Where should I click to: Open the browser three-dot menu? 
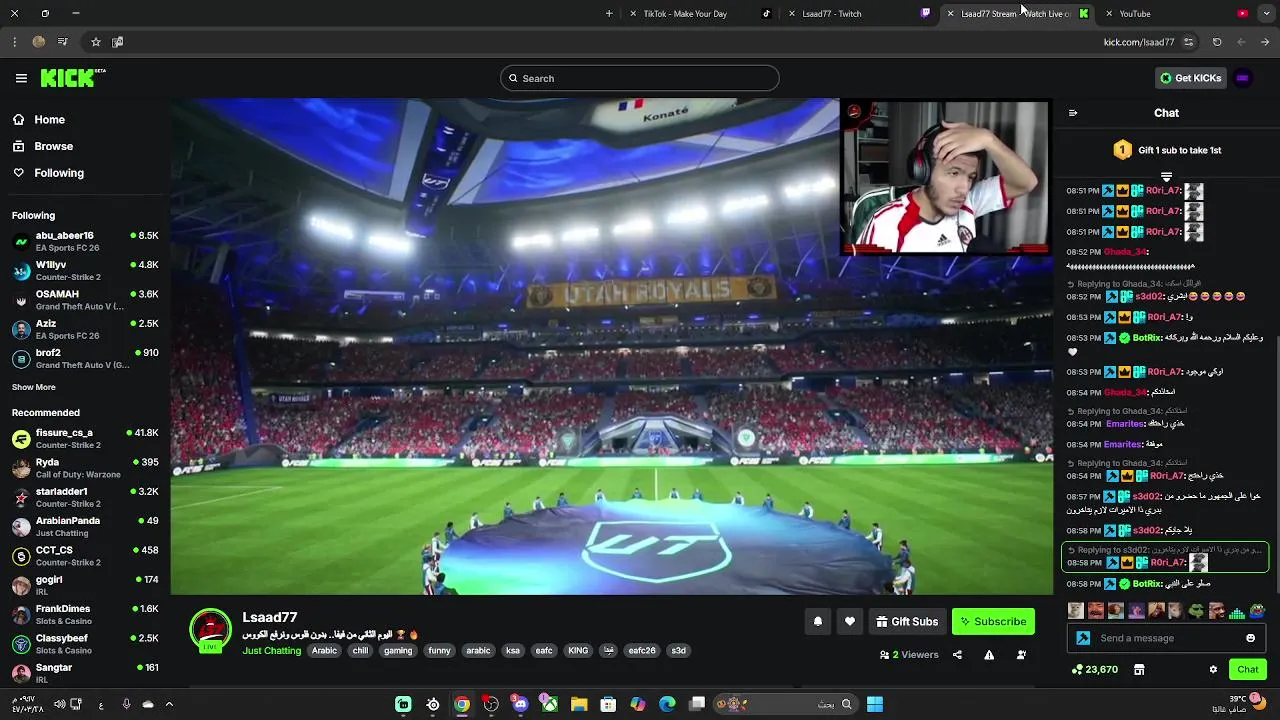[14, 42]
